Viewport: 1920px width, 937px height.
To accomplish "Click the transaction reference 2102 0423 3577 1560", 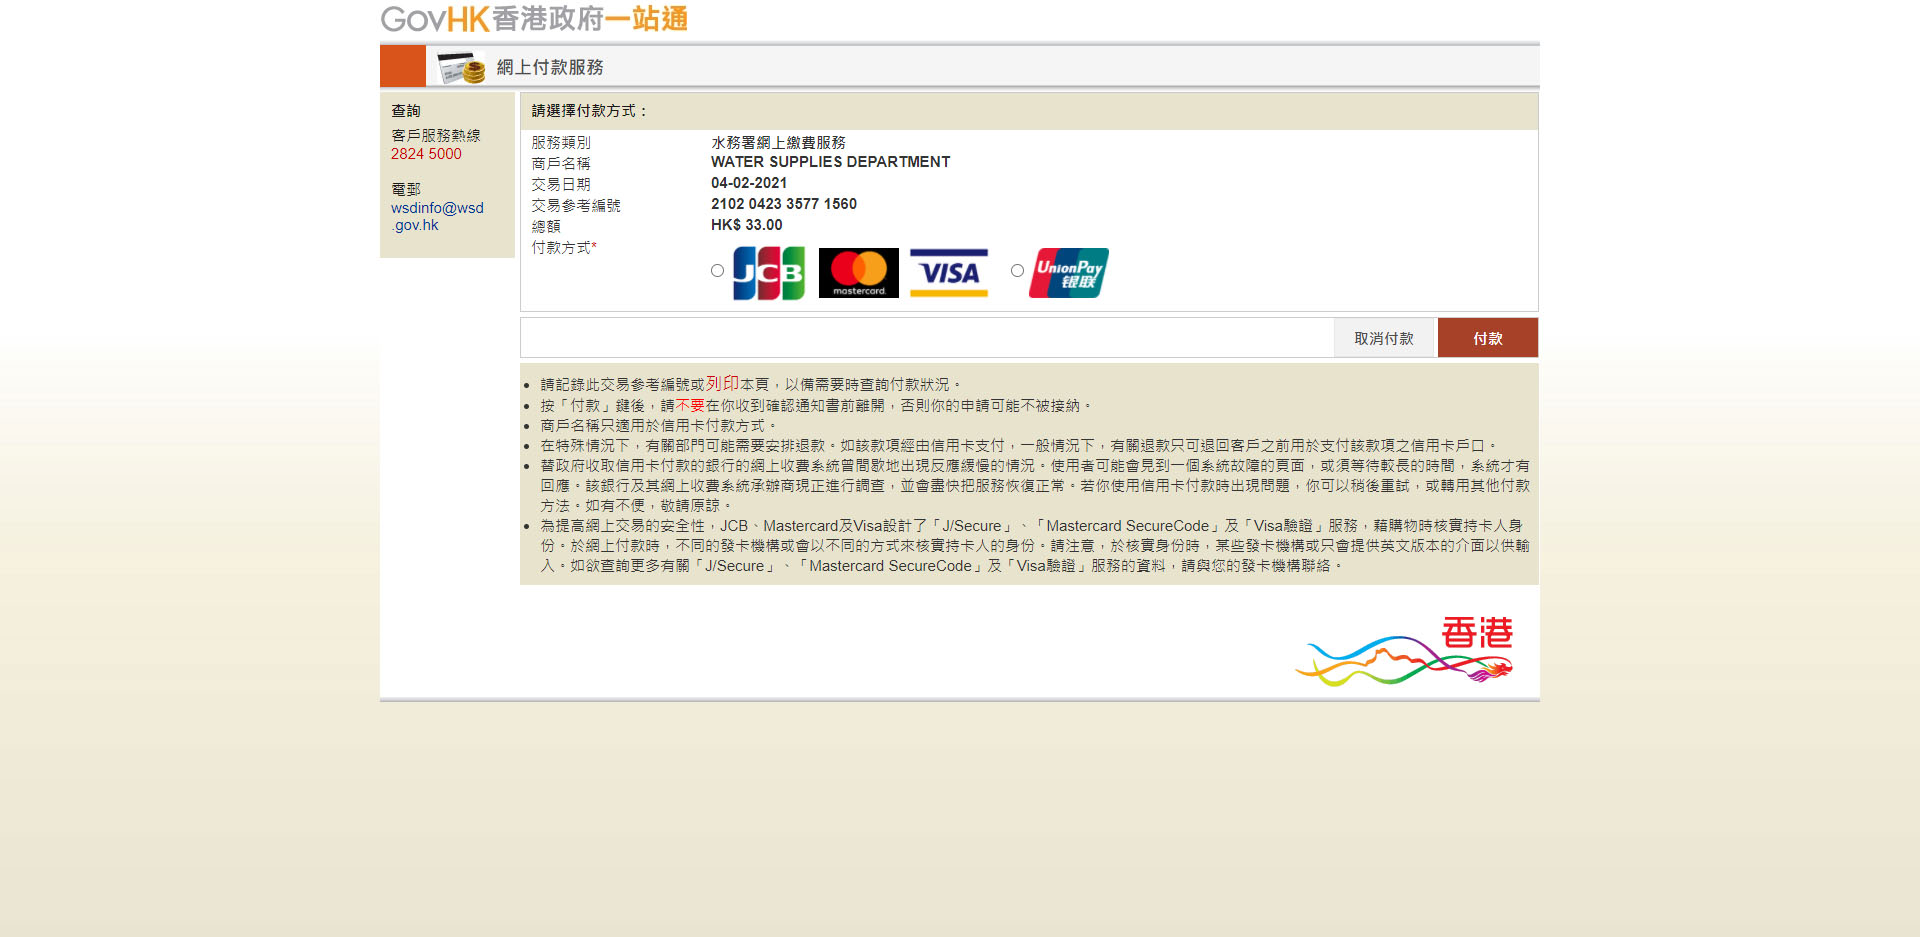I will 784,204.
